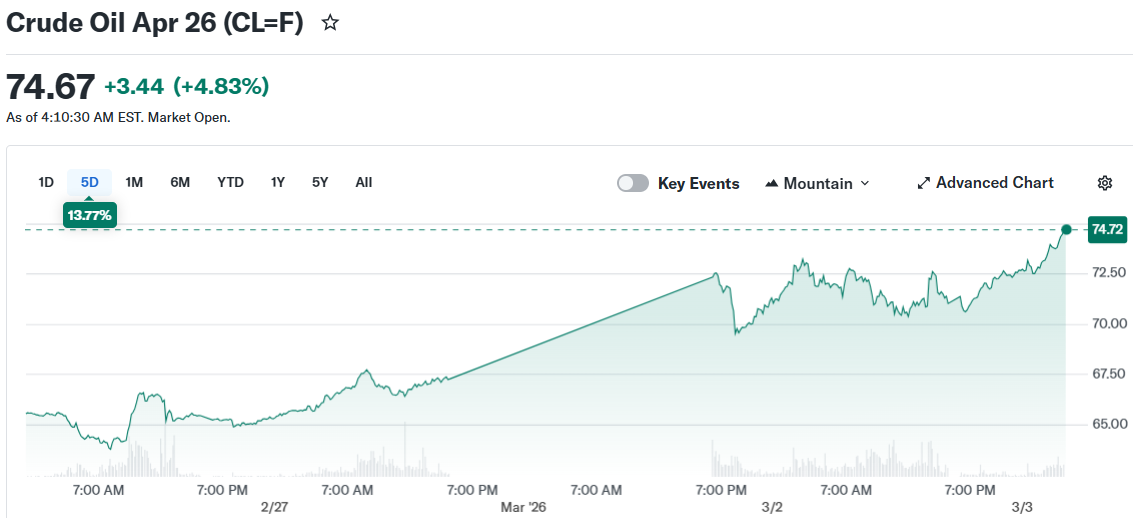Show the YTD chart range

coord(230,182)
